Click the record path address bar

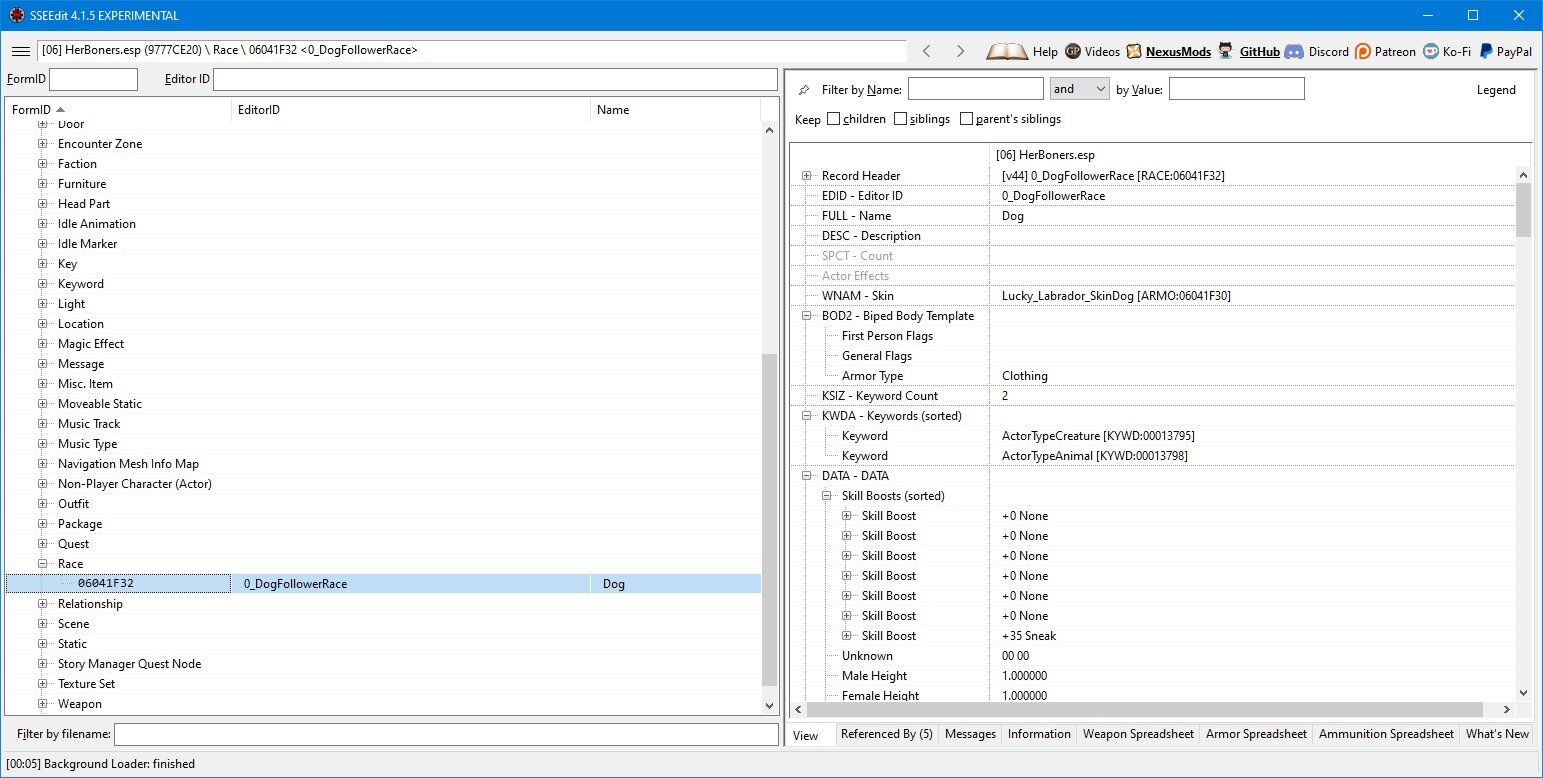coord(472,50)
